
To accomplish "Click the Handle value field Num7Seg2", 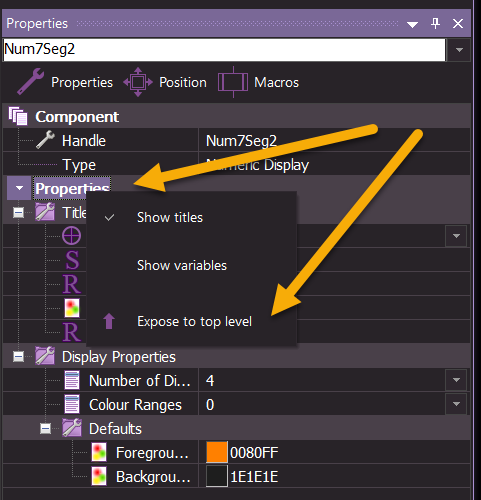I will point(334,141).
